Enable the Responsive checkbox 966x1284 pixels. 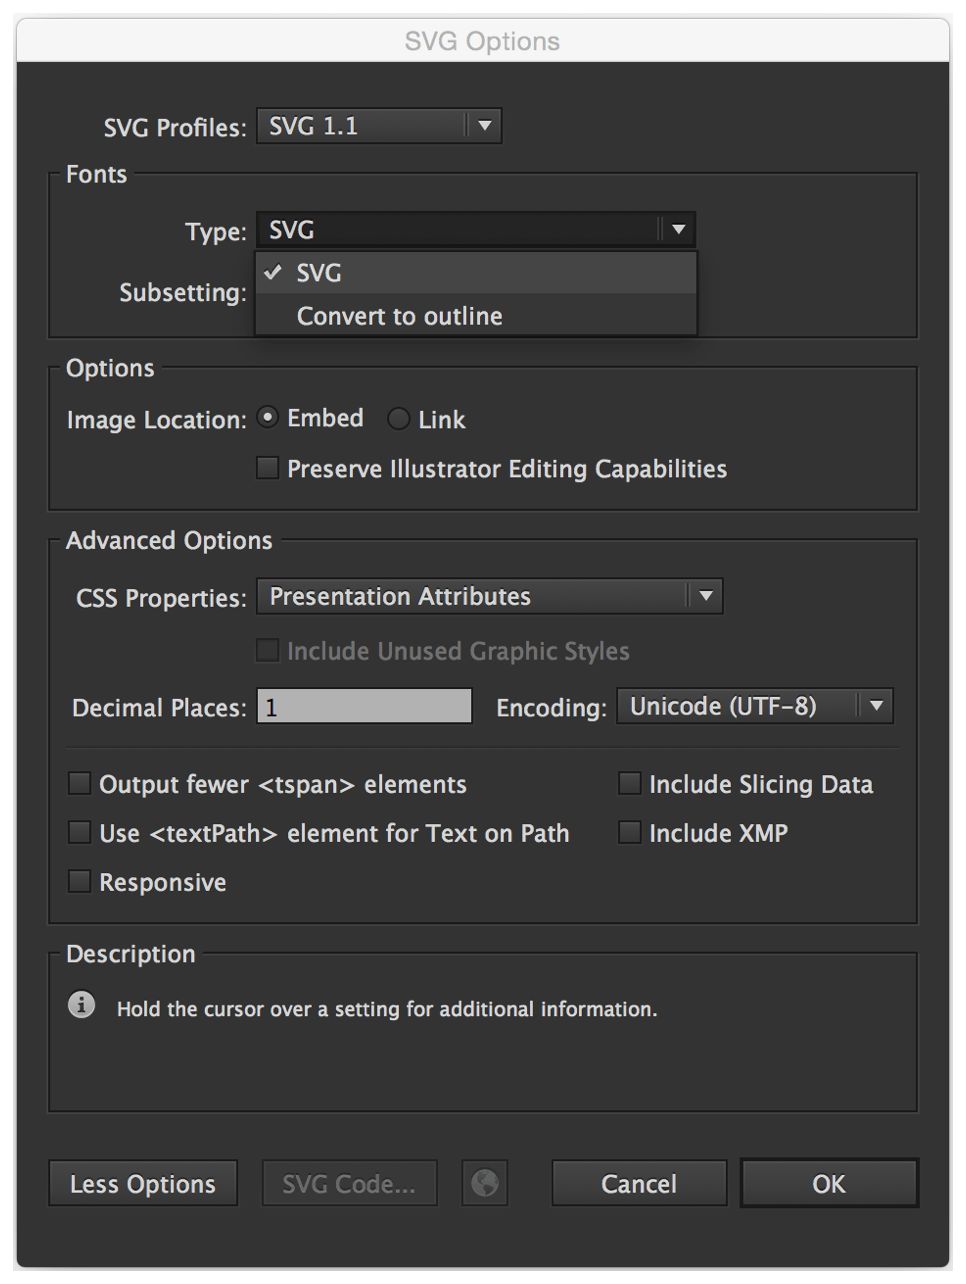click(79, 881)
